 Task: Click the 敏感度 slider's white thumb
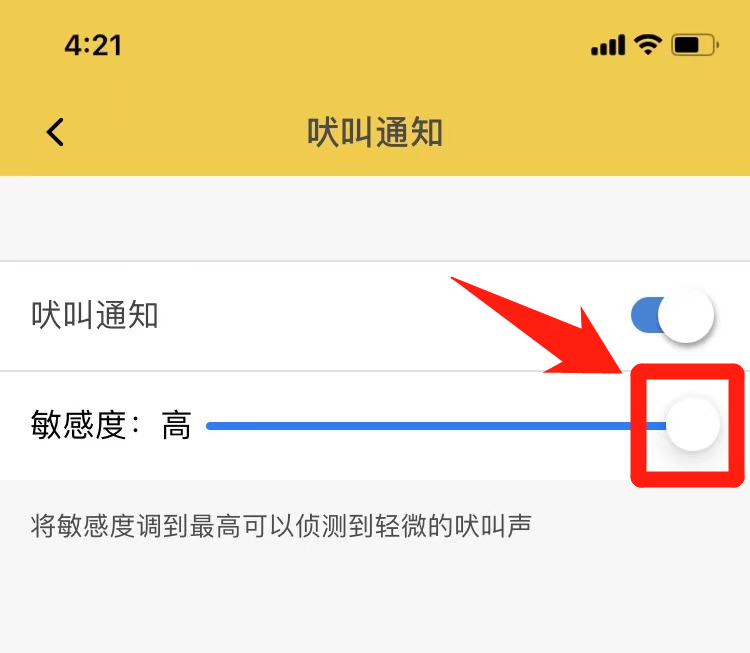693,424
